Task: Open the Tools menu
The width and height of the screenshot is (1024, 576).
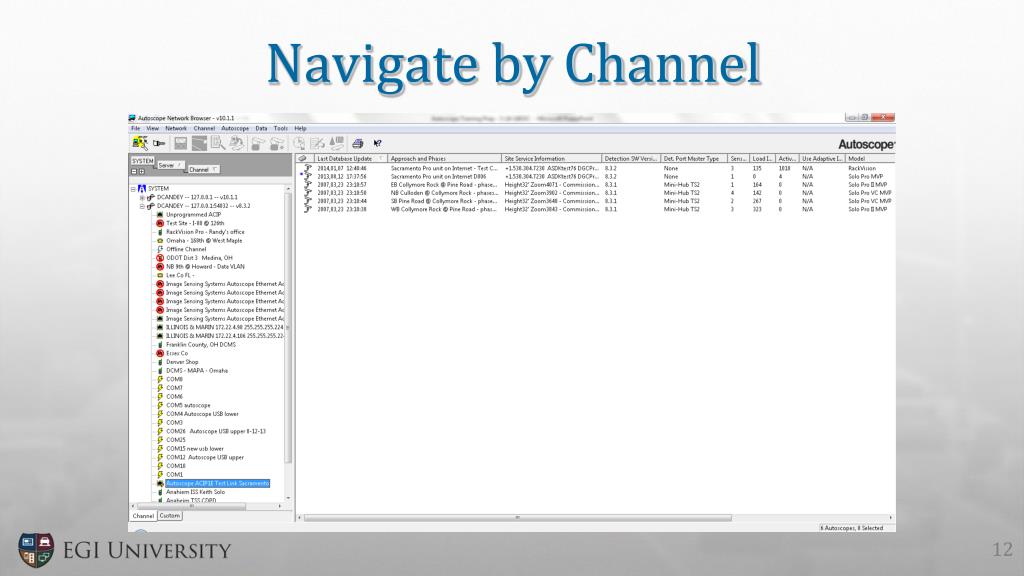Action: click(x=281, y=129)
